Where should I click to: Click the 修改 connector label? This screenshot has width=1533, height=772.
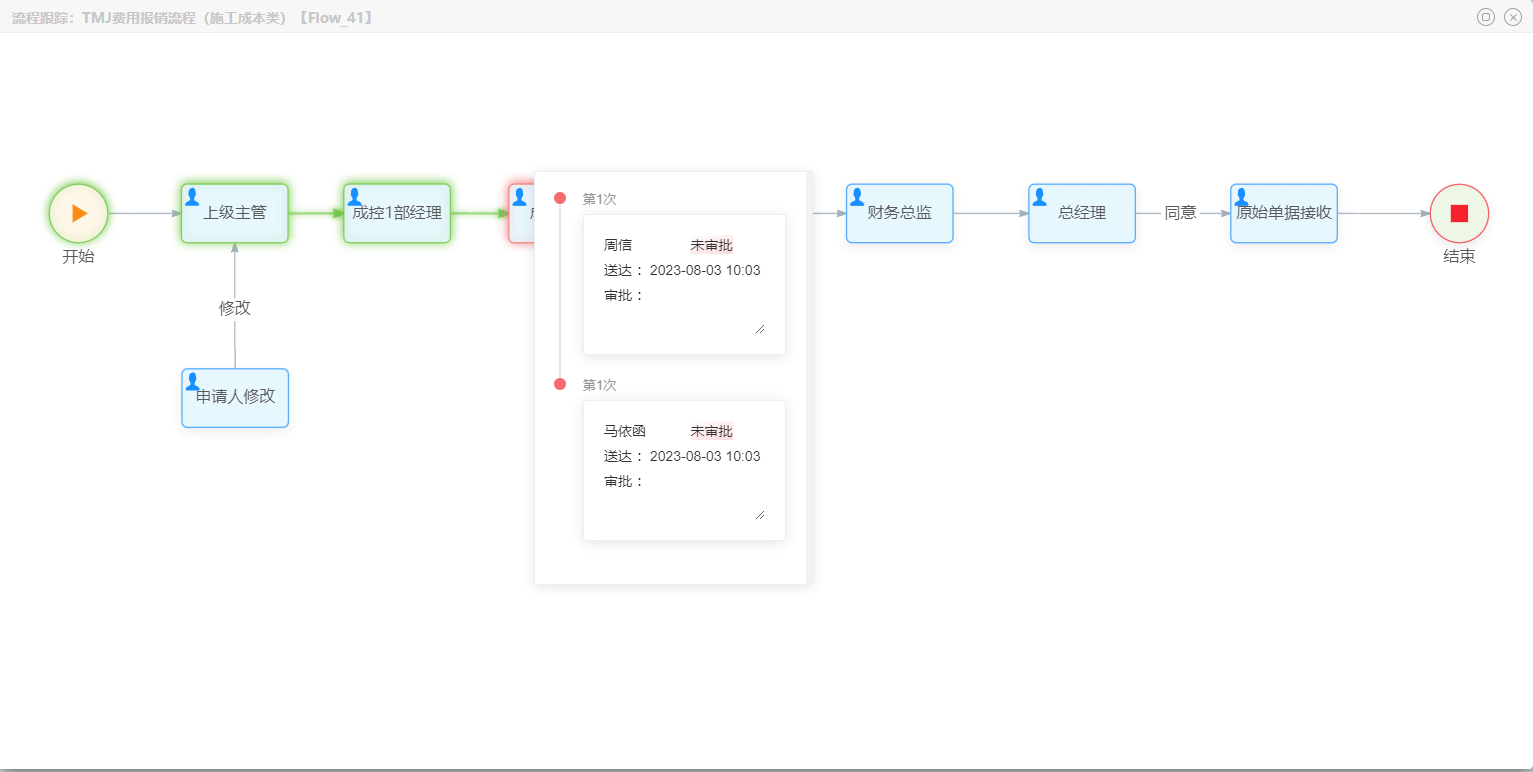235,308
